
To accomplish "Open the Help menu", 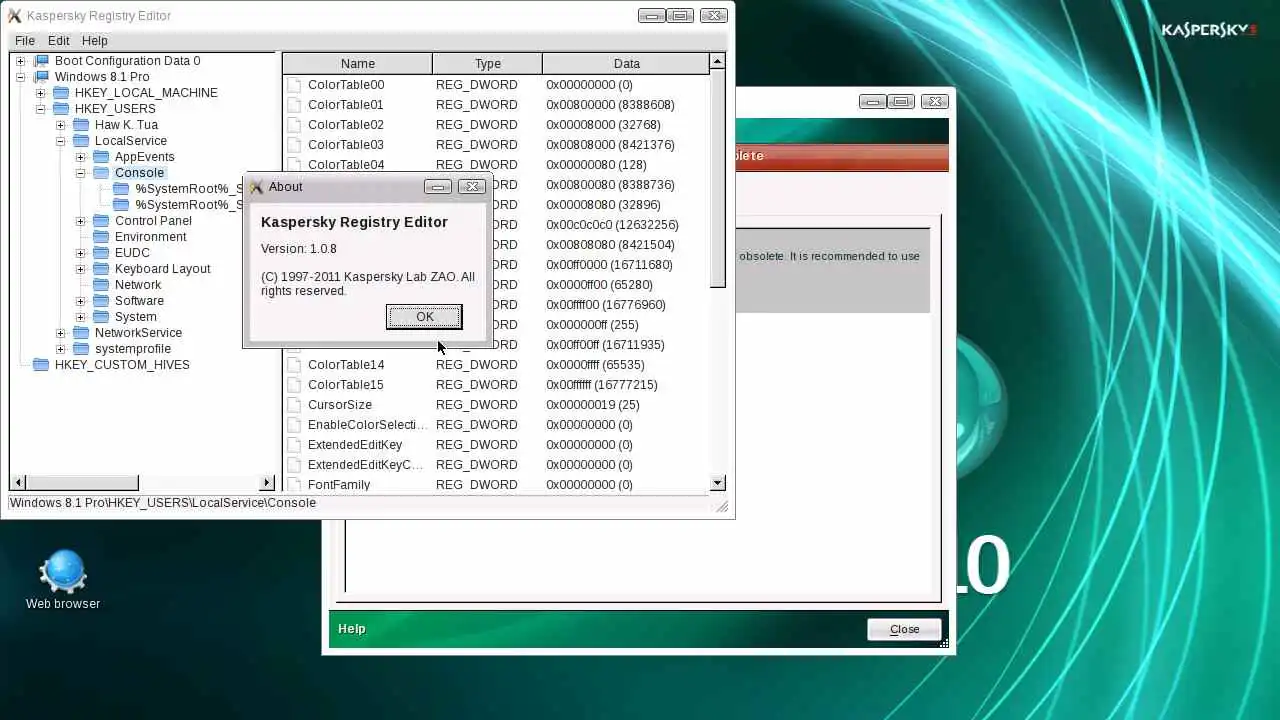I will point(95,41).
